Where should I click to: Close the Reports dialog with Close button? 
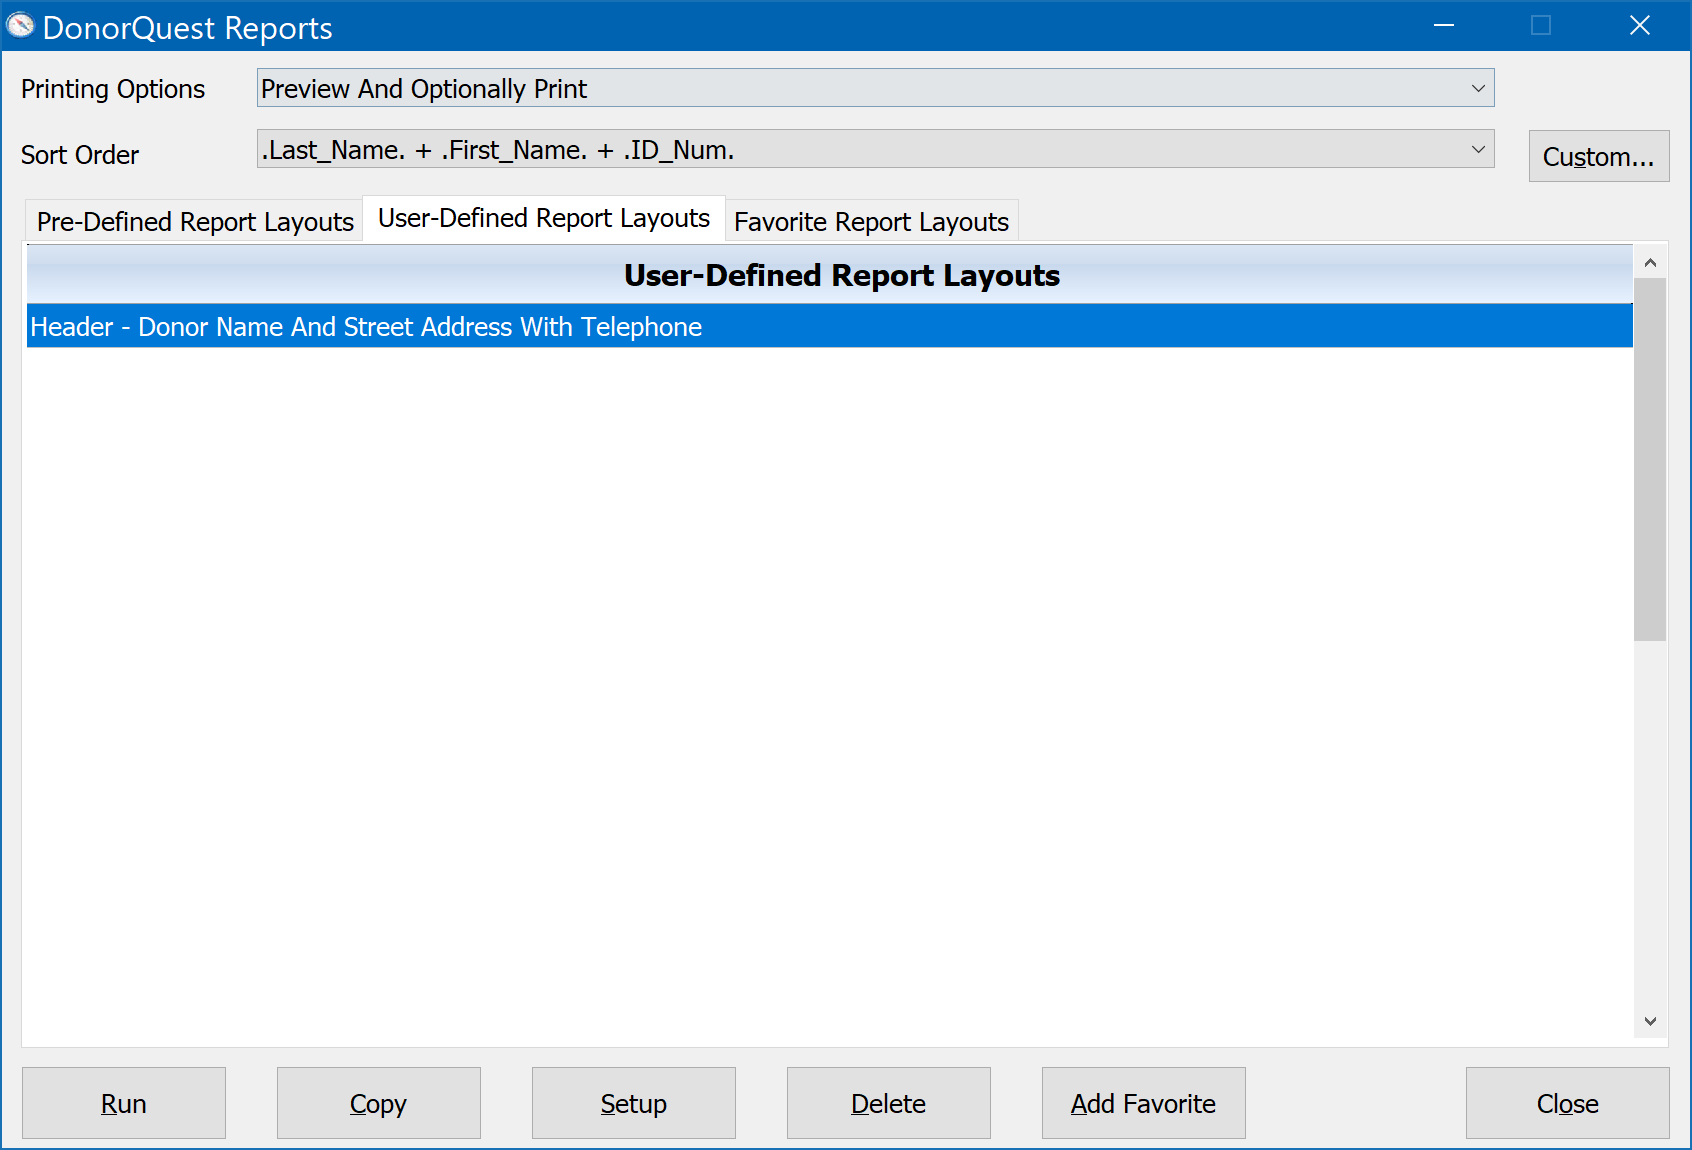[1568, 1103]
